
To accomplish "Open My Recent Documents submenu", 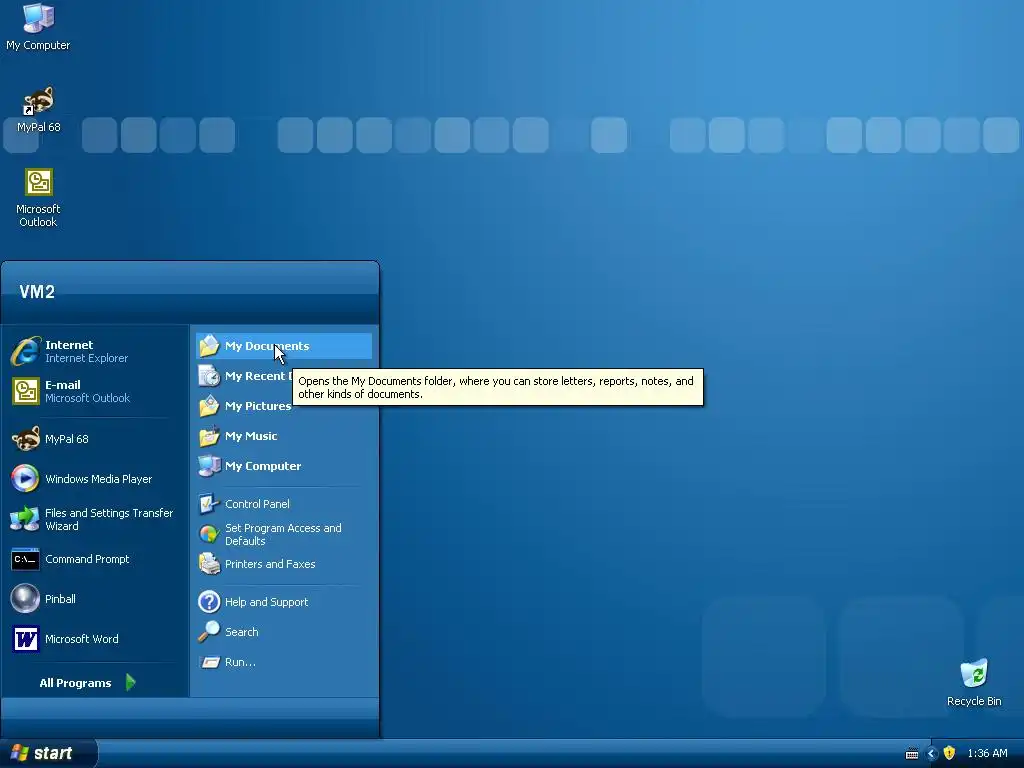I will (x=244, y=376).
